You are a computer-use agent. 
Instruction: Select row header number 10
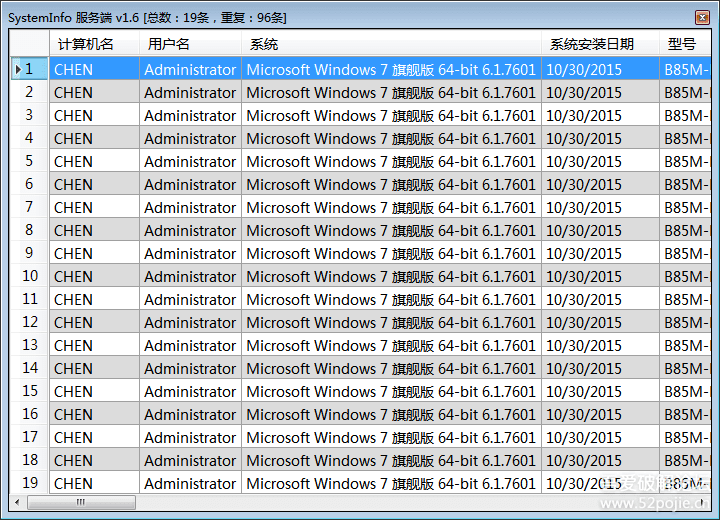(x=29, y=276)
